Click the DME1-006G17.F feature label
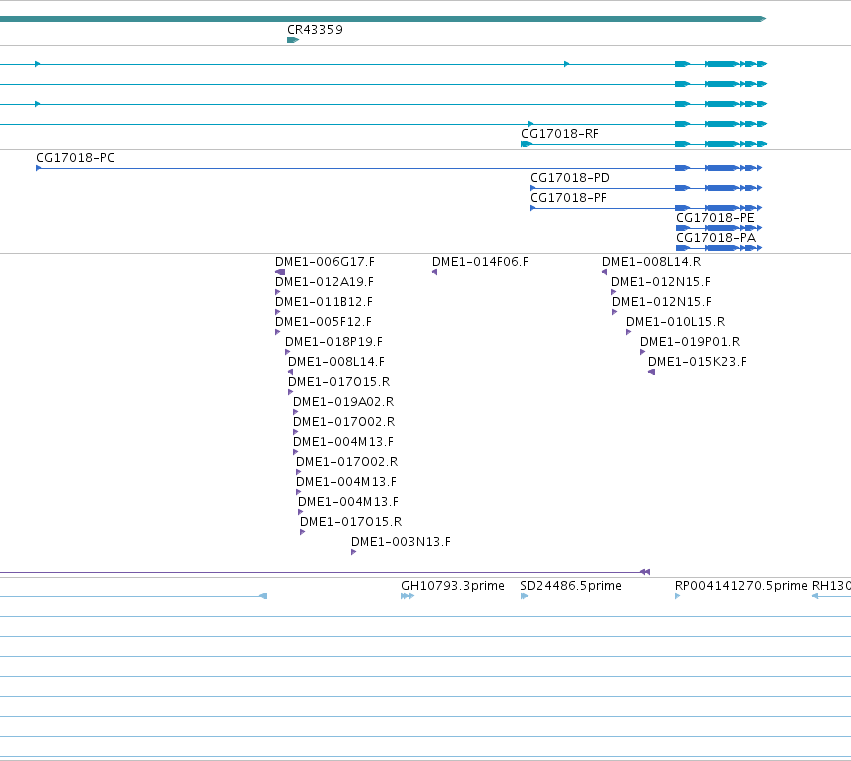Viewport: 851px width, 761px height. [x=325, y=262]
